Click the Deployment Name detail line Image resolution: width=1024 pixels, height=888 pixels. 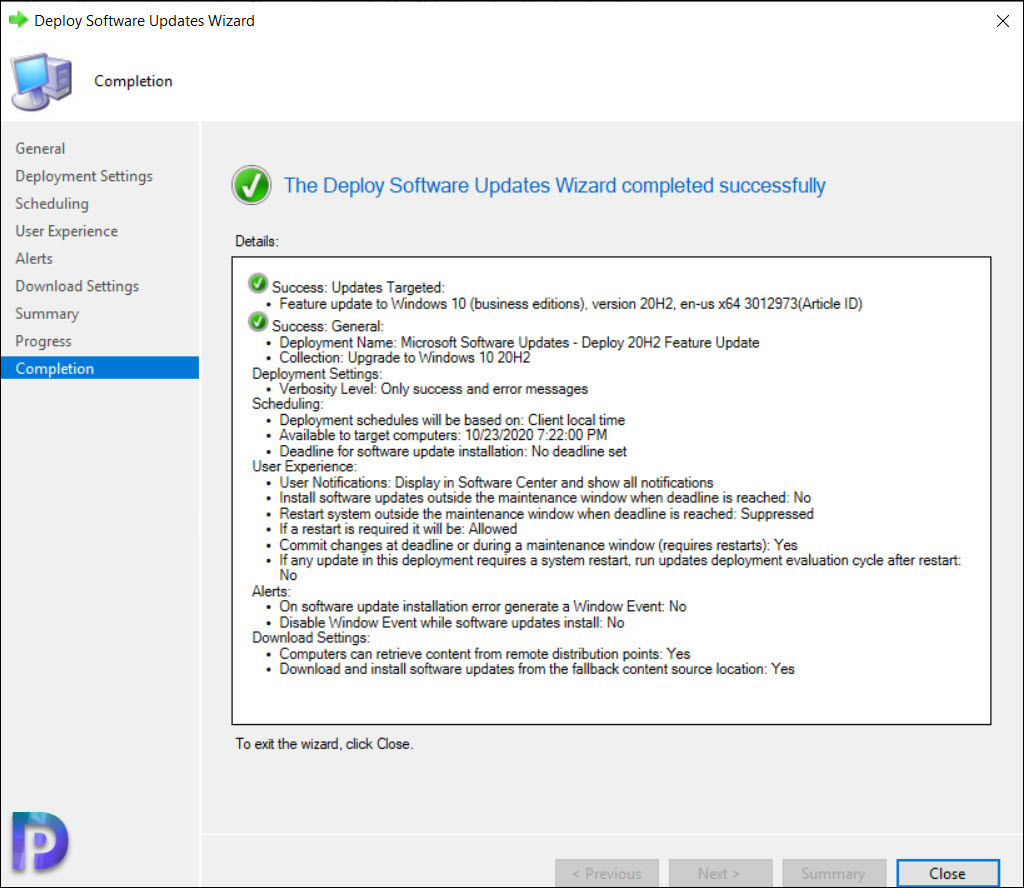(x=519, y=342)
